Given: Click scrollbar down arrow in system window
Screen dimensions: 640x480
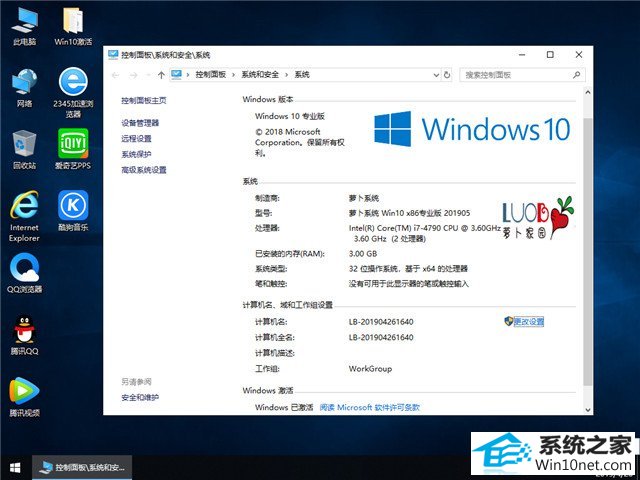Looking at the screenshot, I should point(588,409).
